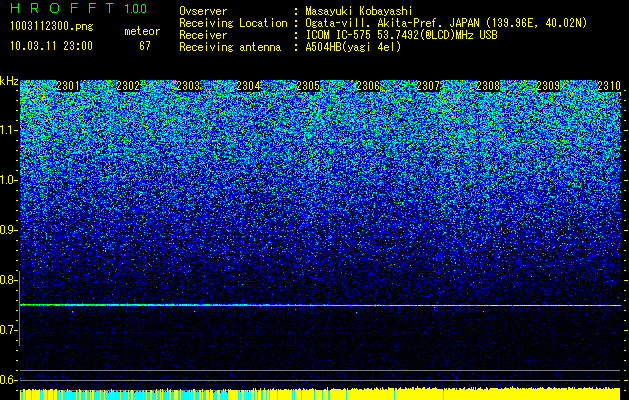Click the 2303 time marker
The height and width of the screenshot is (400, 629).
(189, 86)
